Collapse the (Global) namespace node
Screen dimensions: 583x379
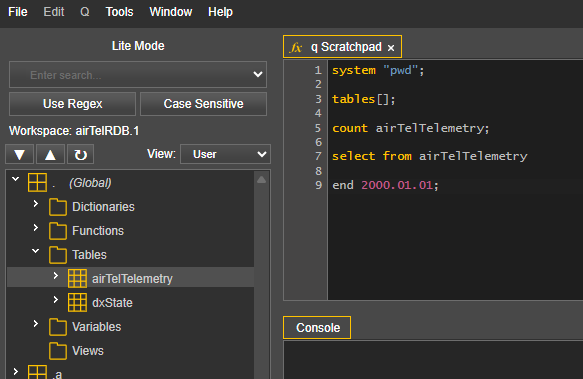click(x=16, y=179)
